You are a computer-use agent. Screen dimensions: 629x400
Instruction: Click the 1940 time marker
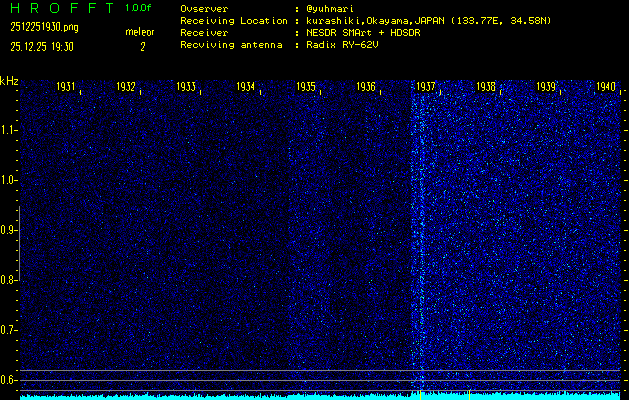[606, 87]
